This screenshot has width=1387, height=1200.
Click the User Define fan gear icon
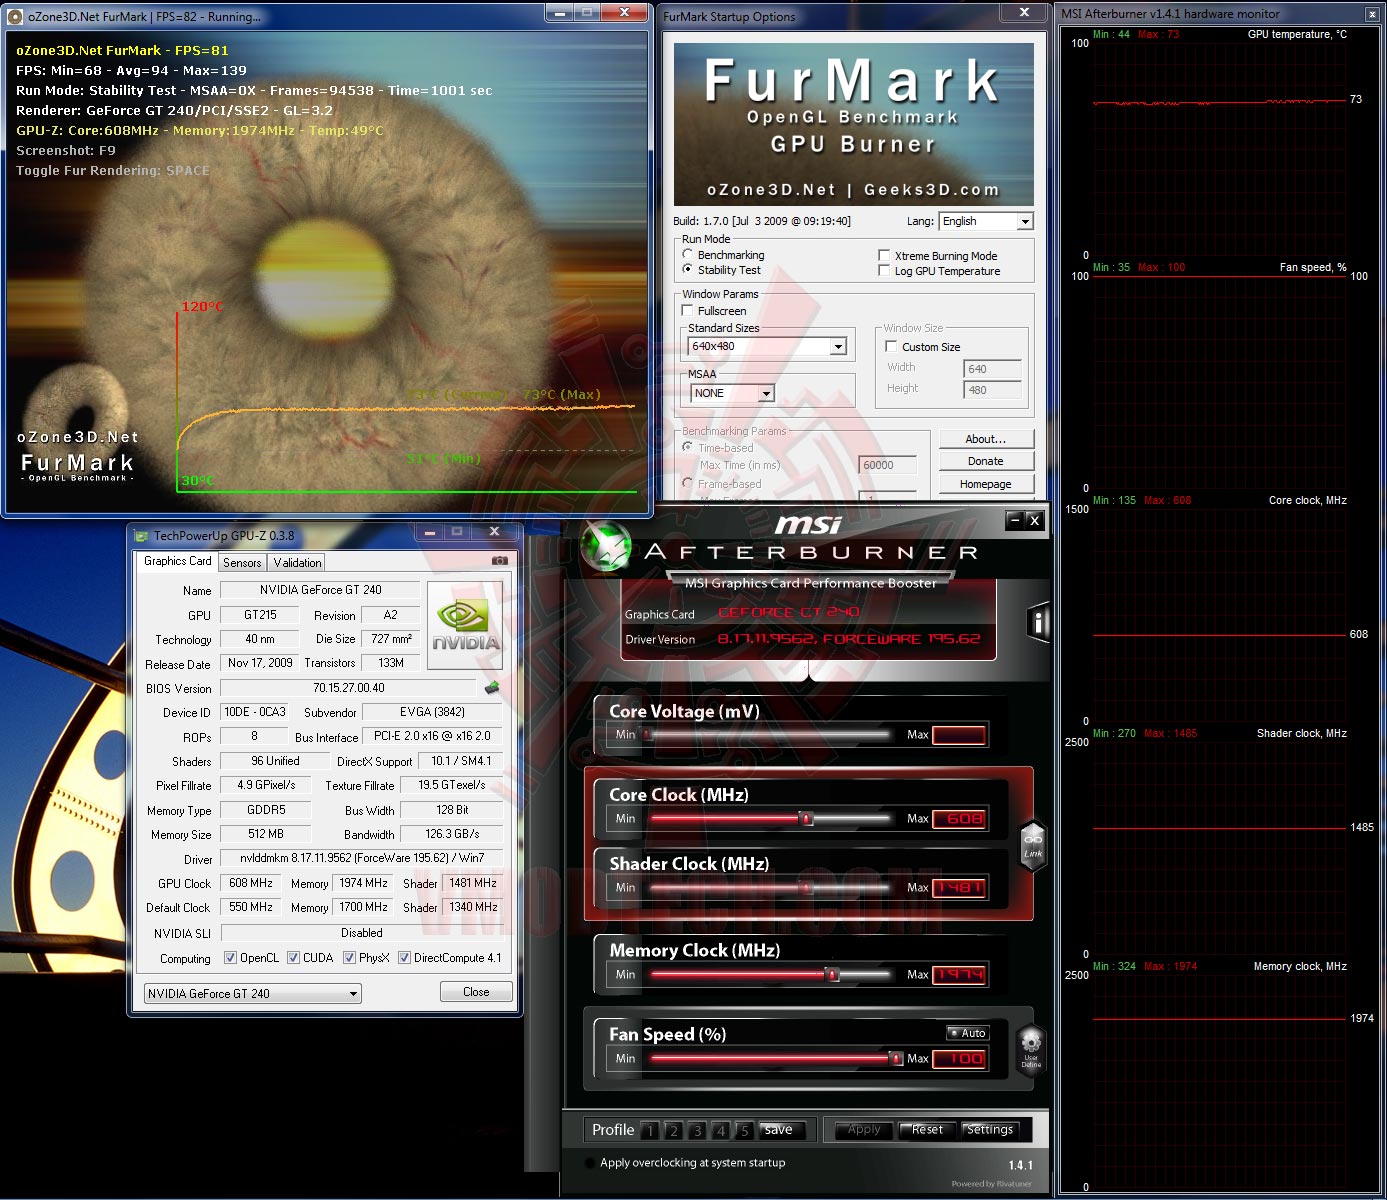(x=1031, y=1049)
